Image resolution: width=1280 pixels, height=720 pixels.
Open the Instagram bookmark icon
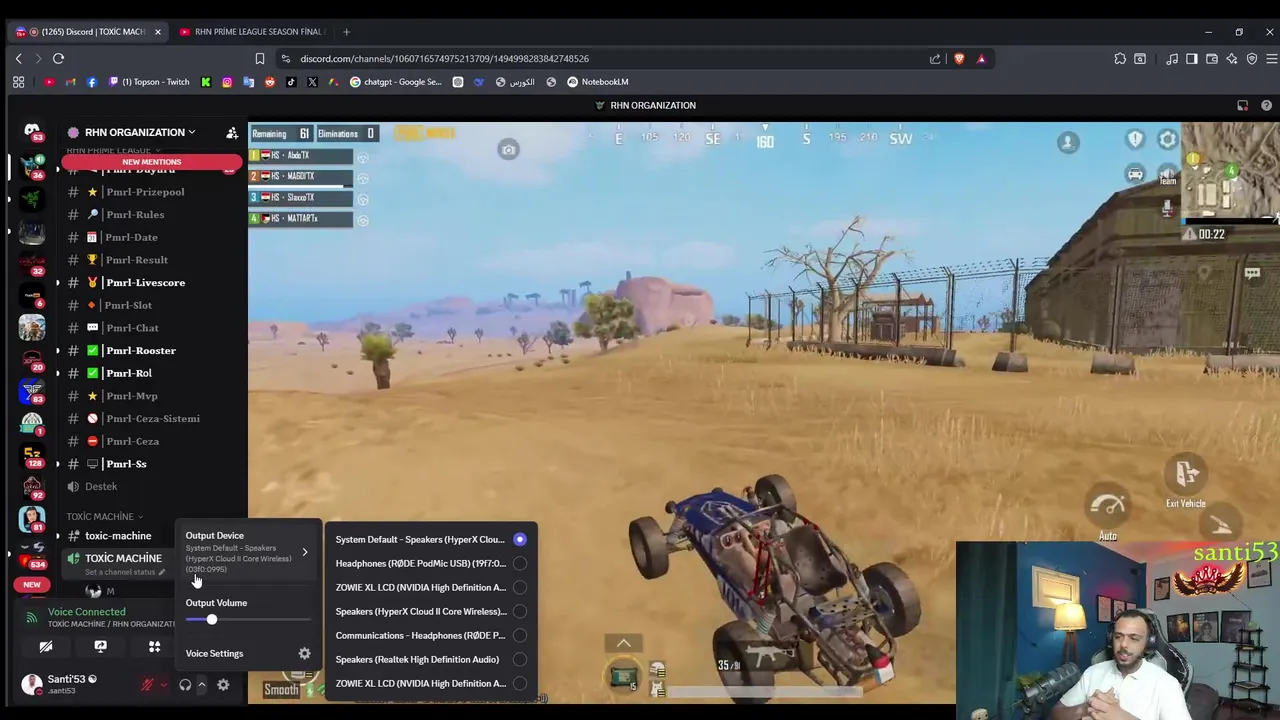click(x=227, y=82)
